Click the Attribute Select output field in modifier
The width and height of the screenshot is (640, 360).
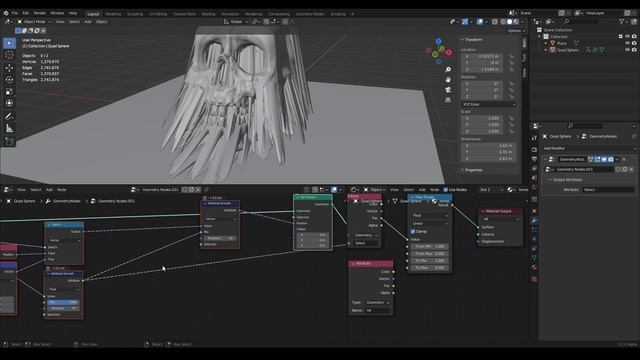608,190
